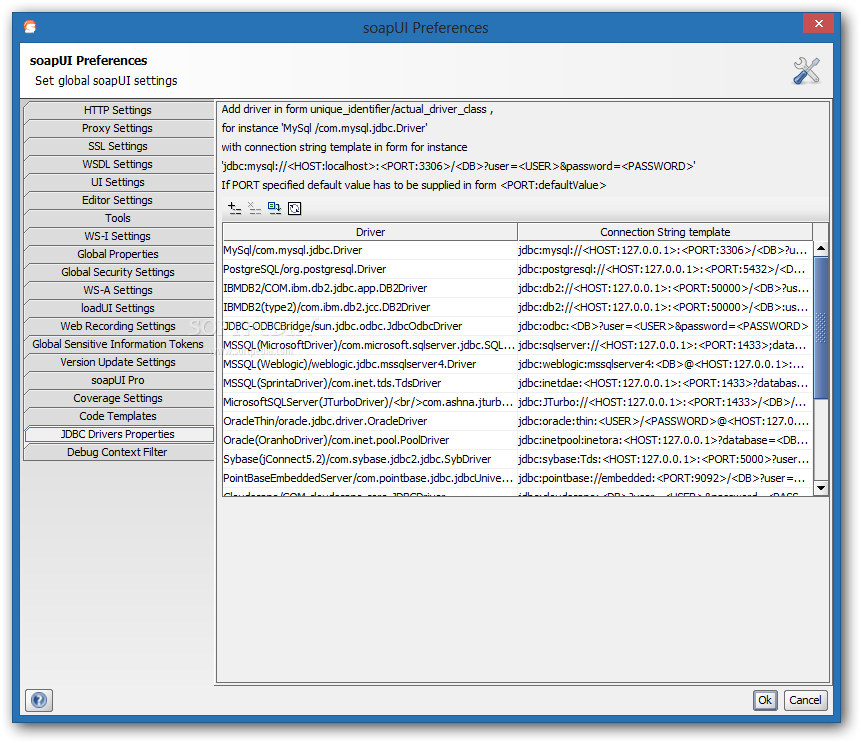Click the table scrollbar up arrow
Image resolution: width=861 pixels, height=743 pixels.
coord(821,248)
